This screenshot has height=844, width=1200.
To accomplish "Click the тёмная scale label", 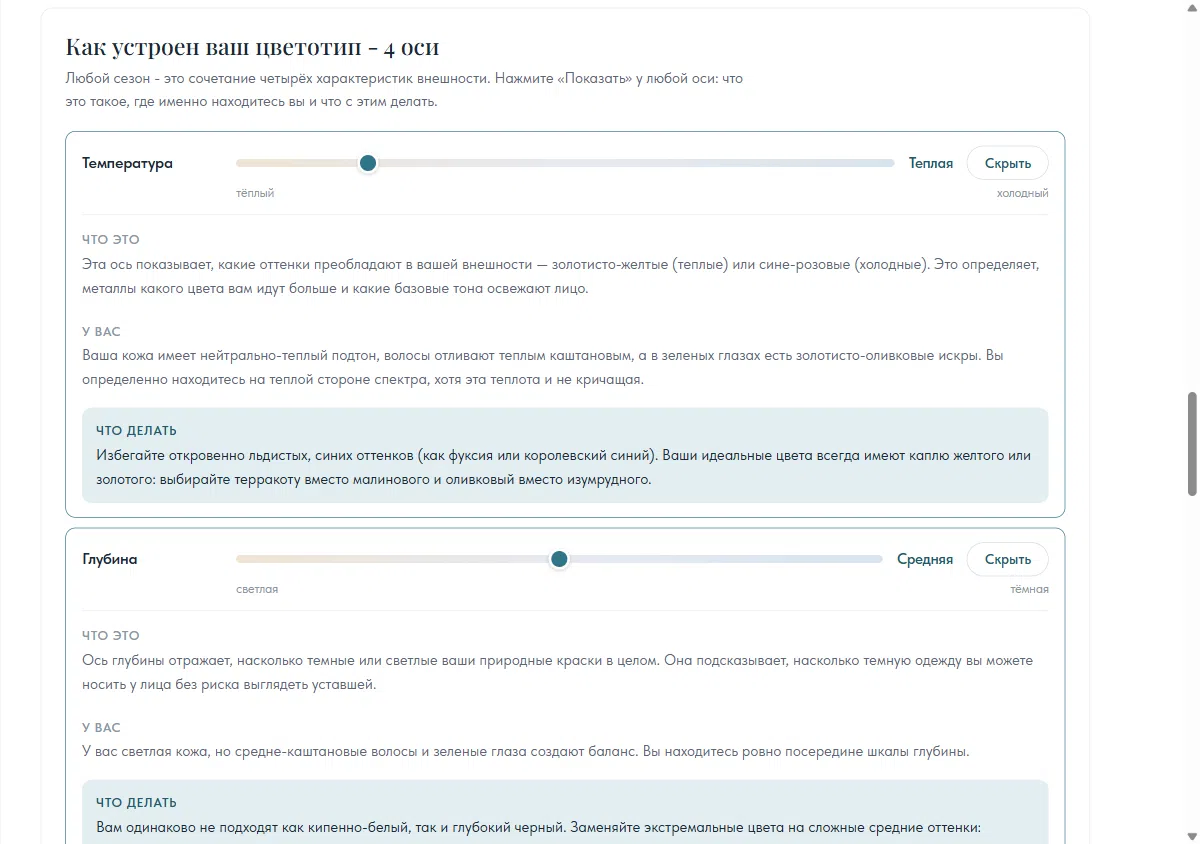I will 1029,589.
